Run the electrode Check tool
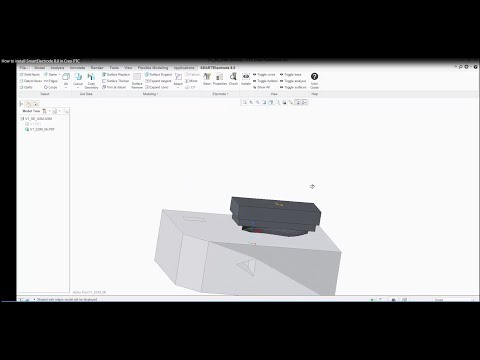480x360 pixels. point(233,79)
